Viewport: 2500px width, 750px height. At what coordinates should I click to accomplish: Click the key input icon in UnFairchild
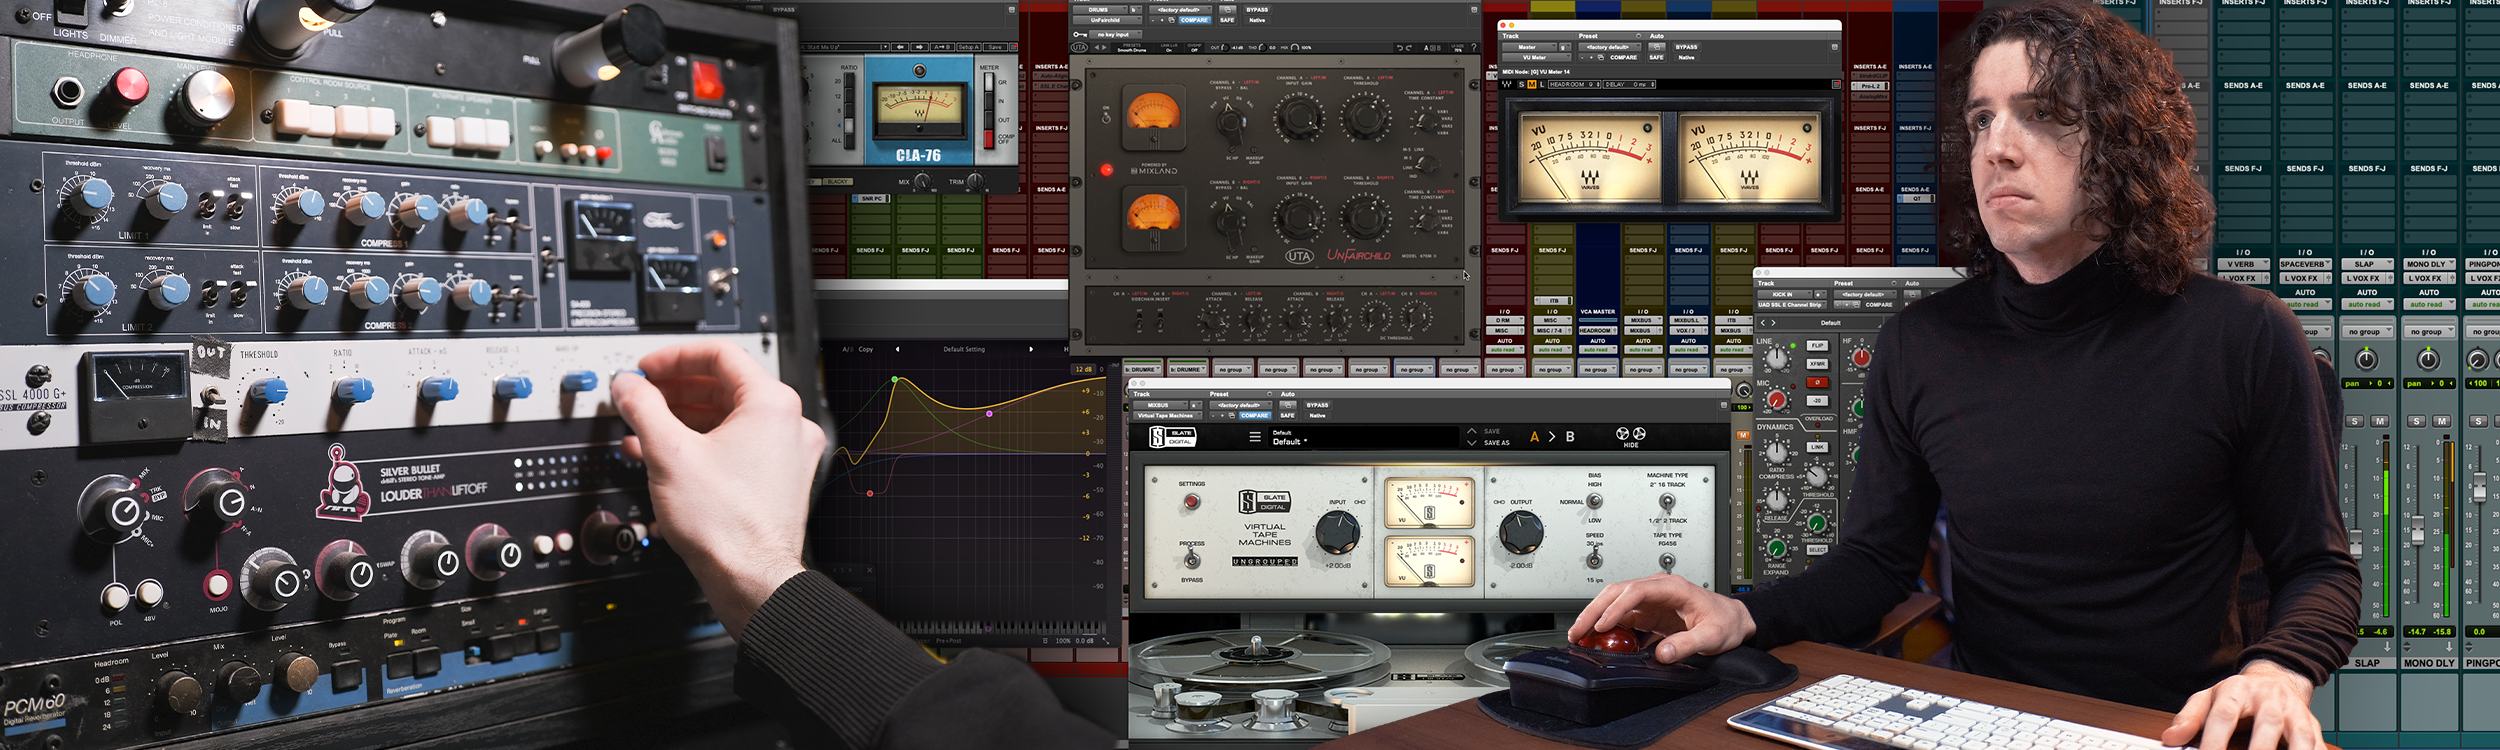pos(1080,34)
